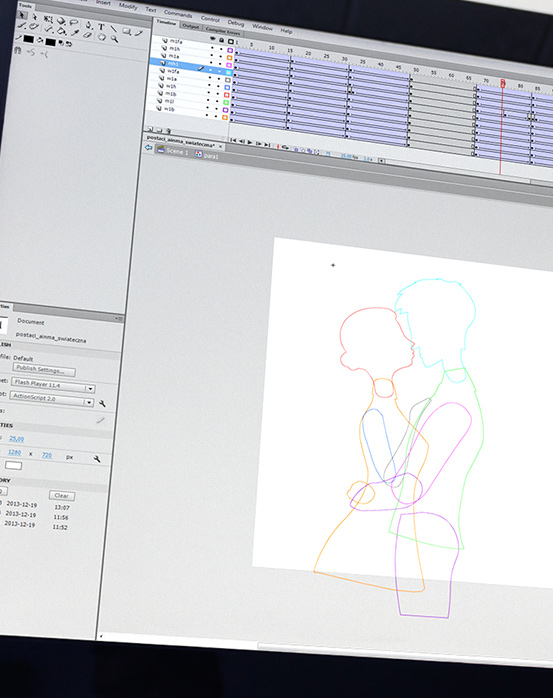The height and width of the screenshot is (698, 553).
Task: Select the Brush tool
Action: point(21,25)
